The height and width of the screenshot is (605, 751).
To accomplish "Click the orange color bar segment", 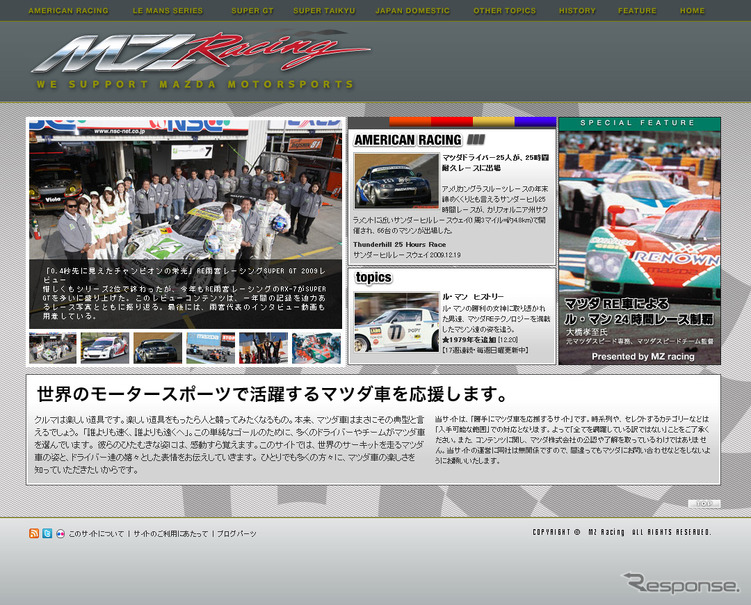I will pyautogui.click(x=410, y=122).
